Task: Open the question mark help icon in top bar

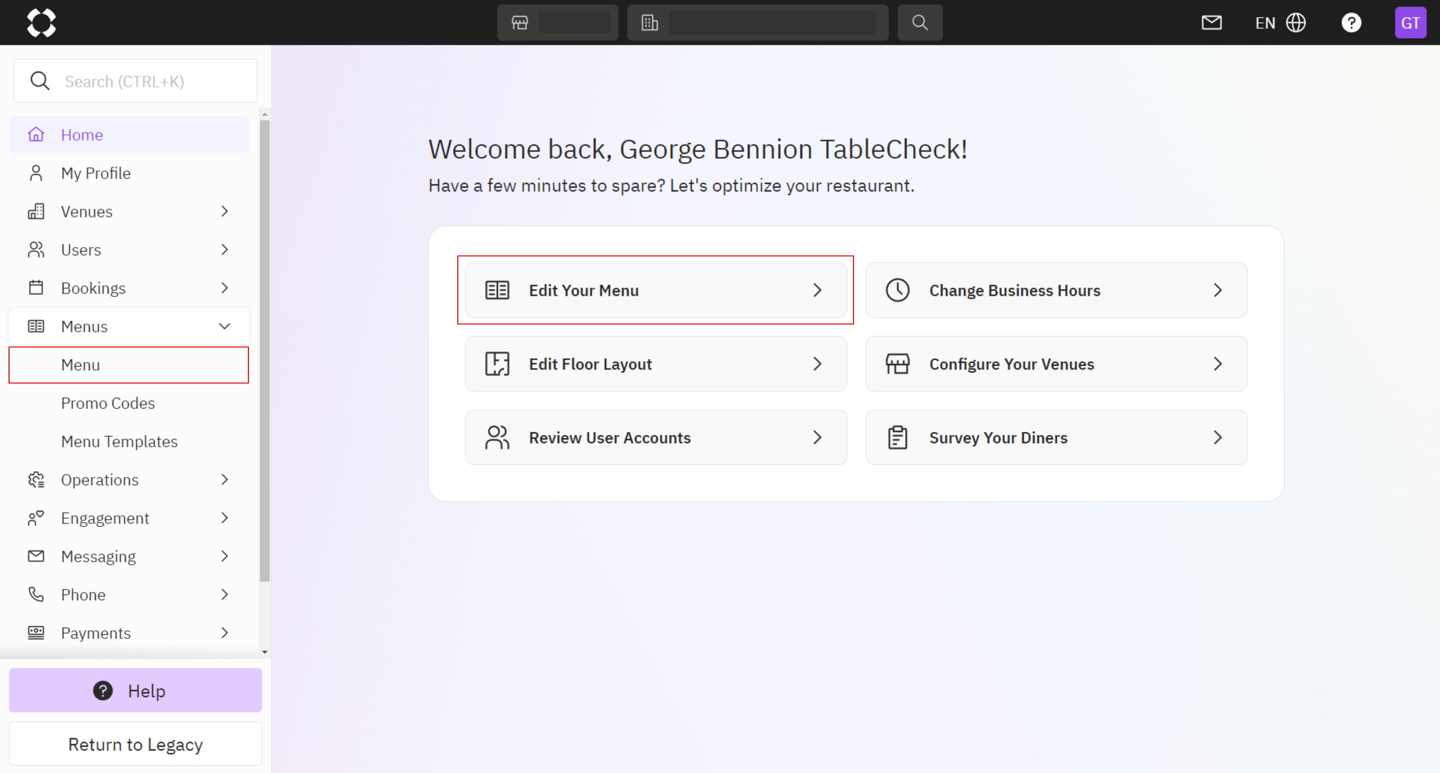Action: (1351, 22)
